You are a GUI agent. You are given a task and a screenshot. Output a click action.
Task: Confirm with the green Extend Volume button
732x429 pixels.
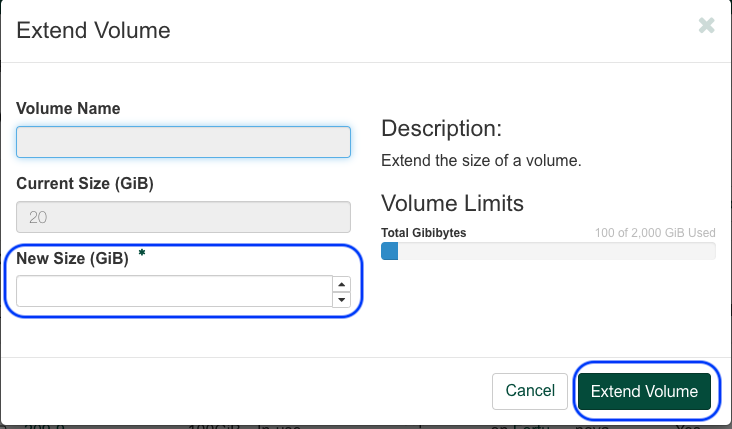(644, 391)
